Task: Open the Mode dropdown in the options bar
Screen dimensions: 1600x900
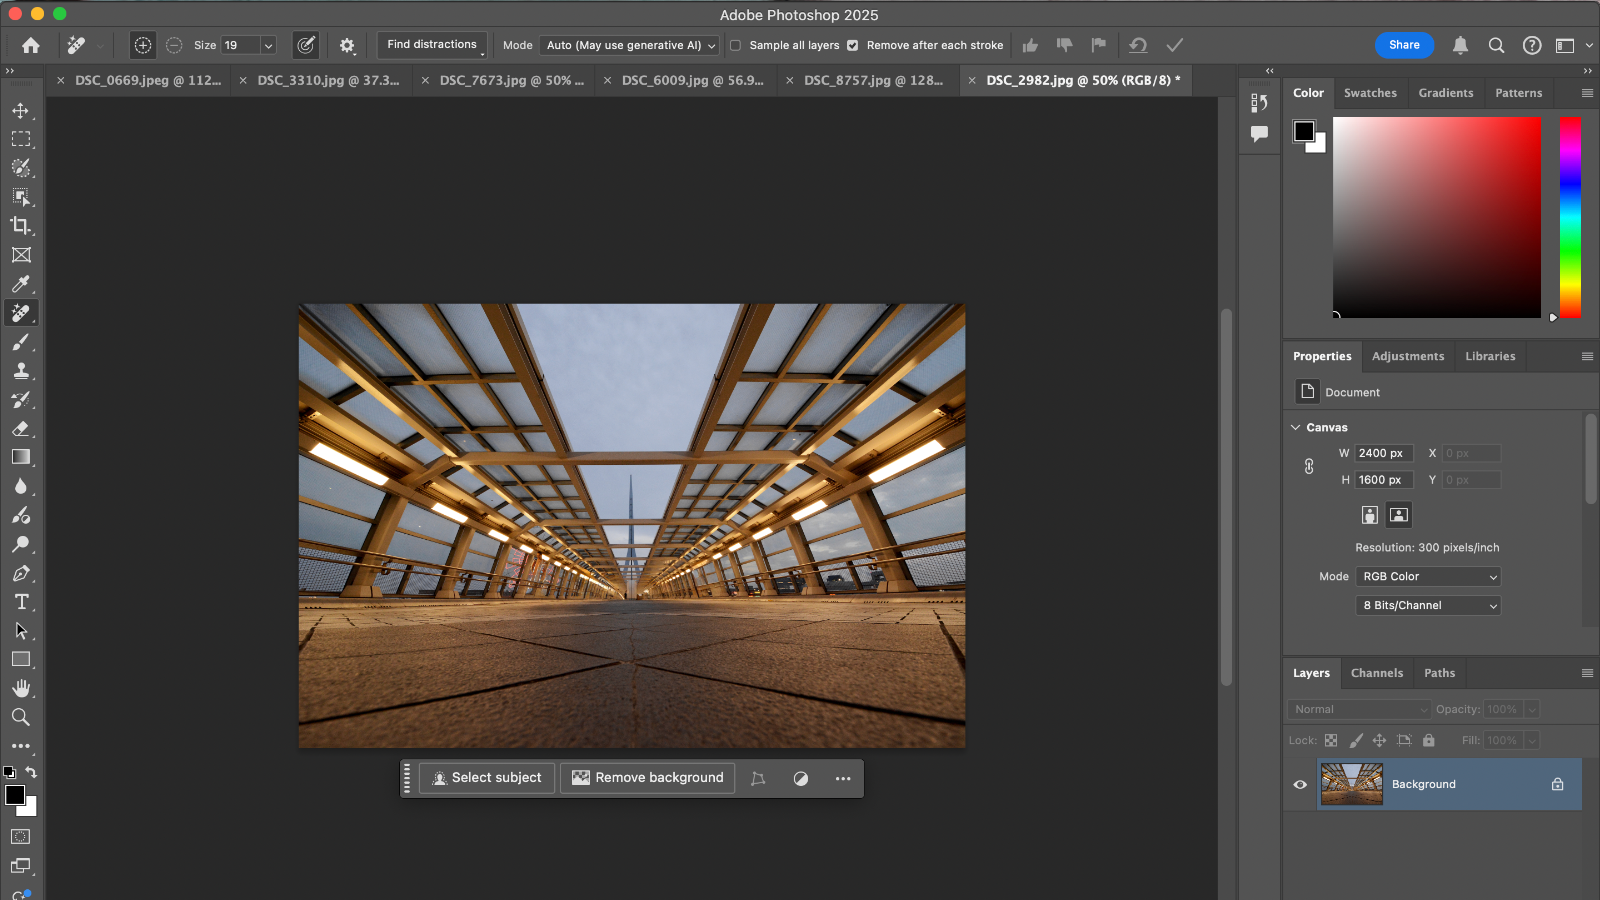Action: click(x=628, y=45)
